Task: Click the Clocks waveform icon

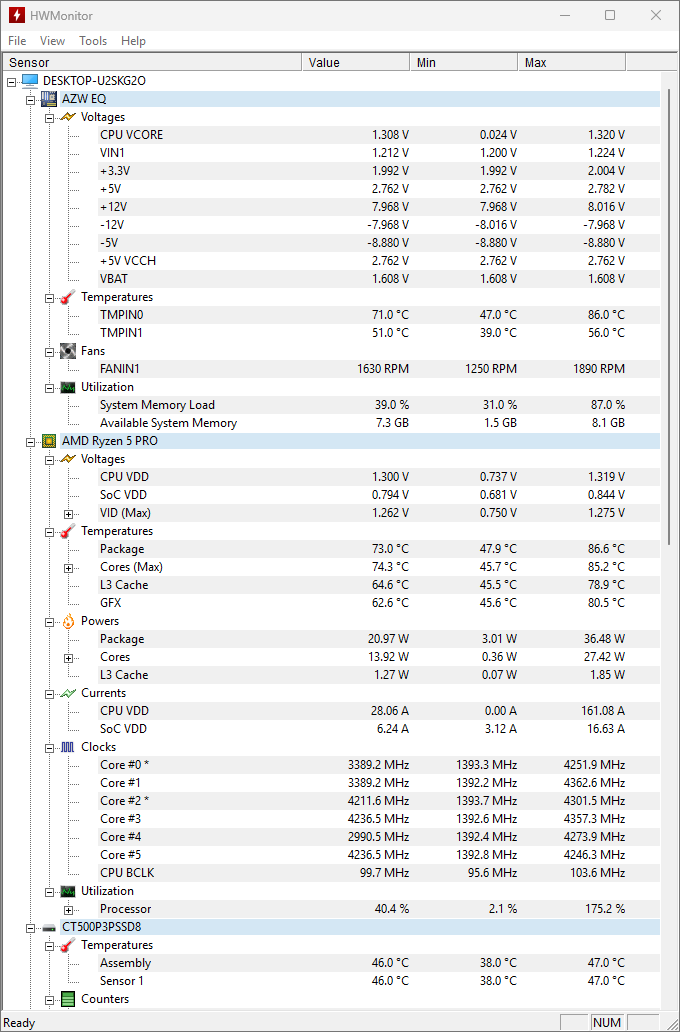Action: tap(68, 747)
